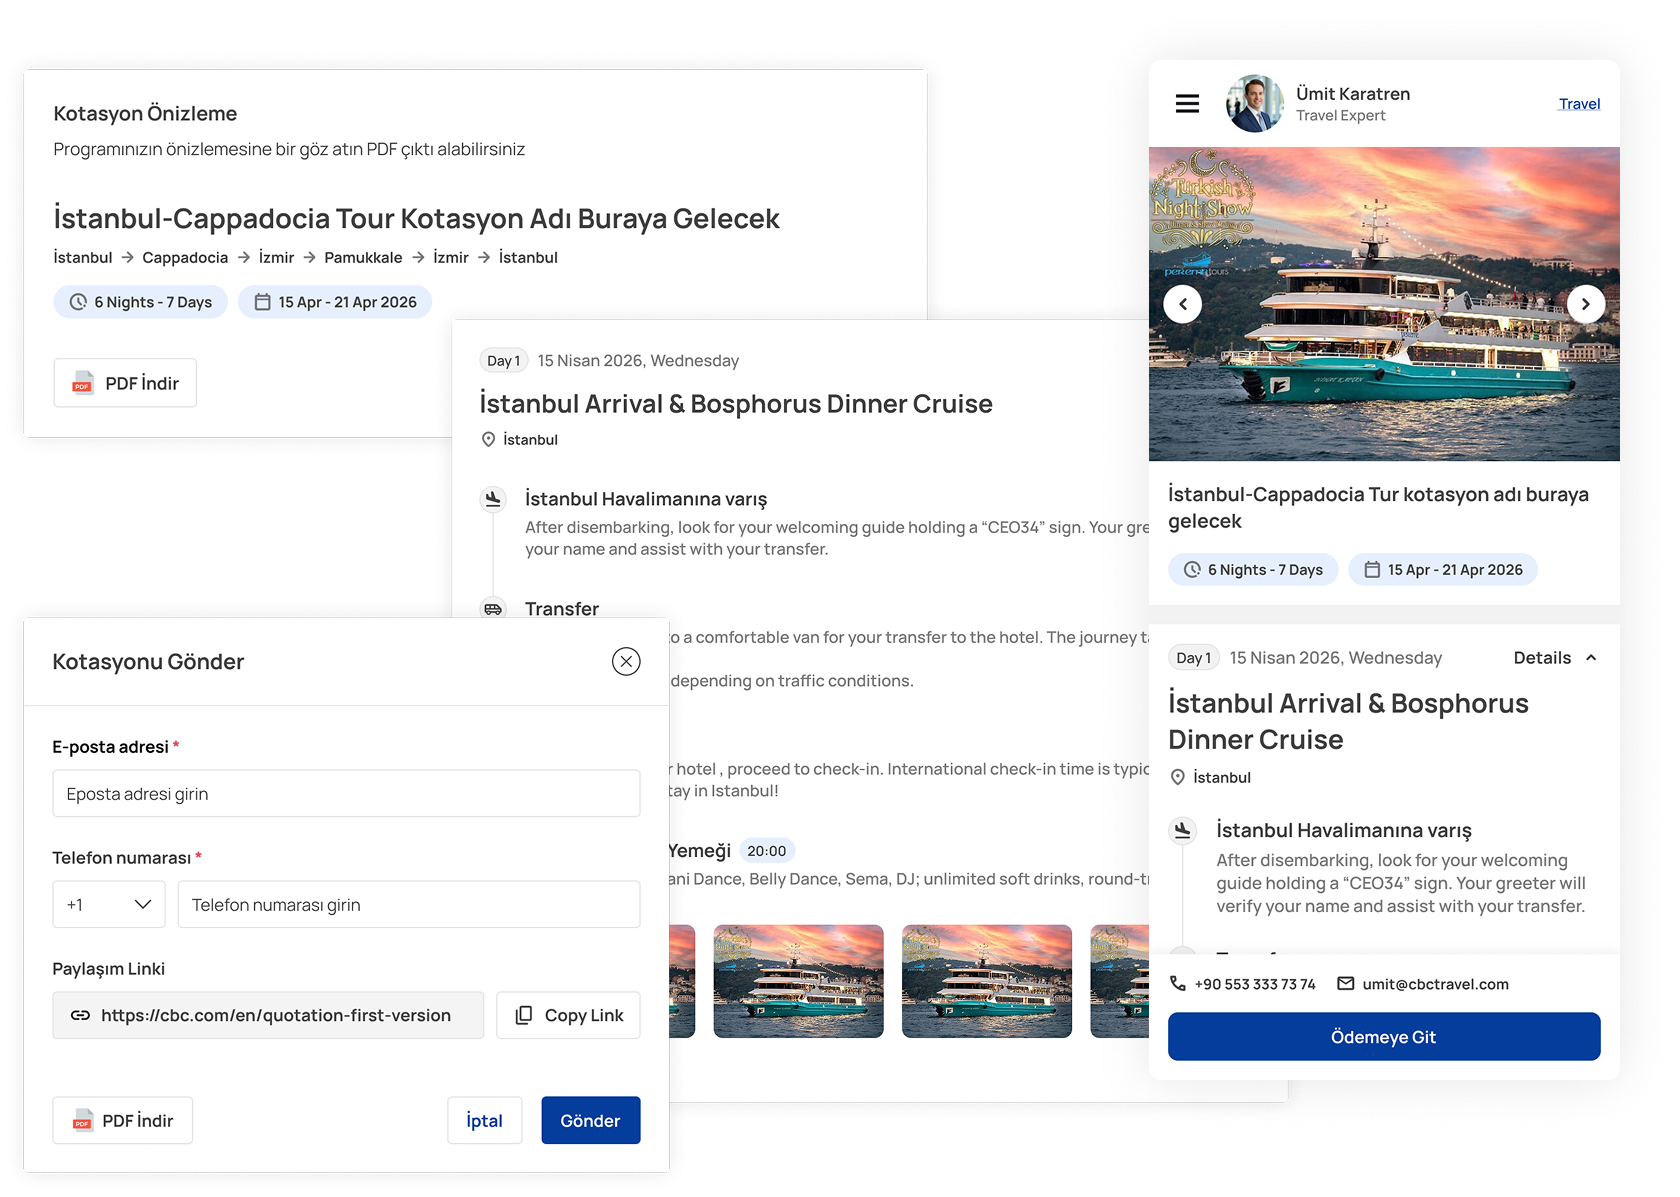Click the envelope icon beside the email
This screenshot has height=1197, width=1680.
pos(1346,984)
